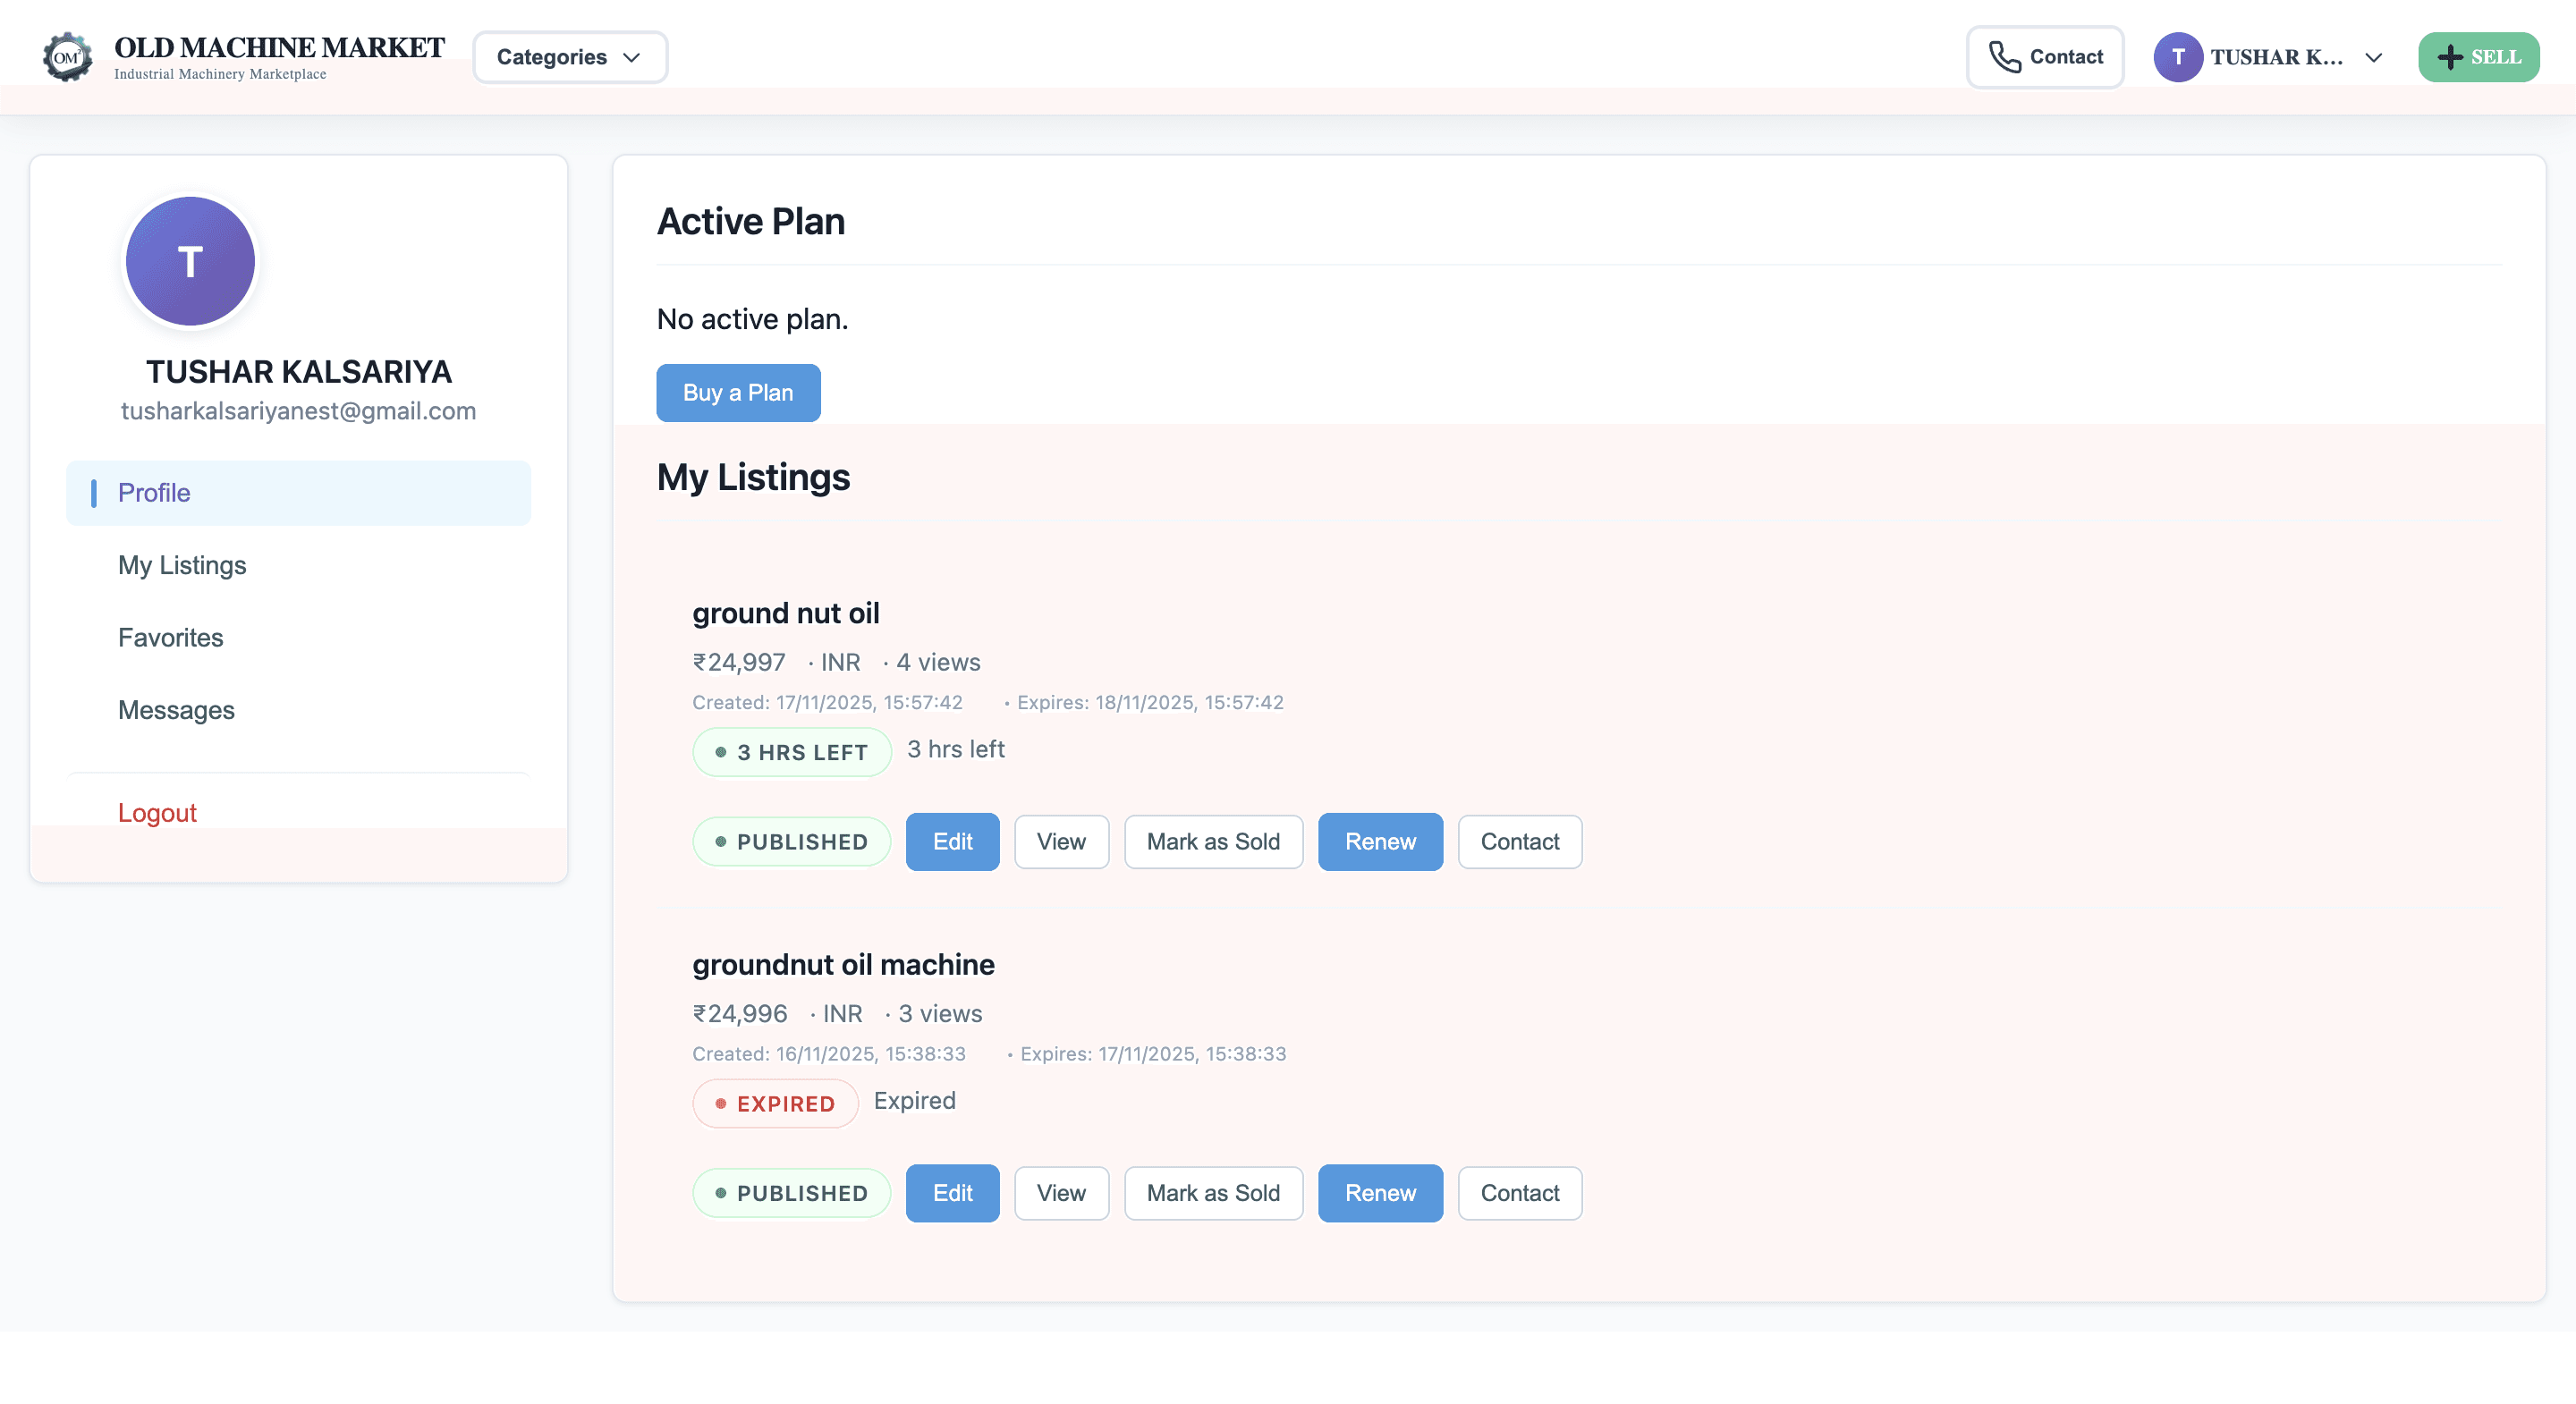Viewport: 2576px width, 1404px height.
Task: Click the red Logout link
Action: (157, 812)
